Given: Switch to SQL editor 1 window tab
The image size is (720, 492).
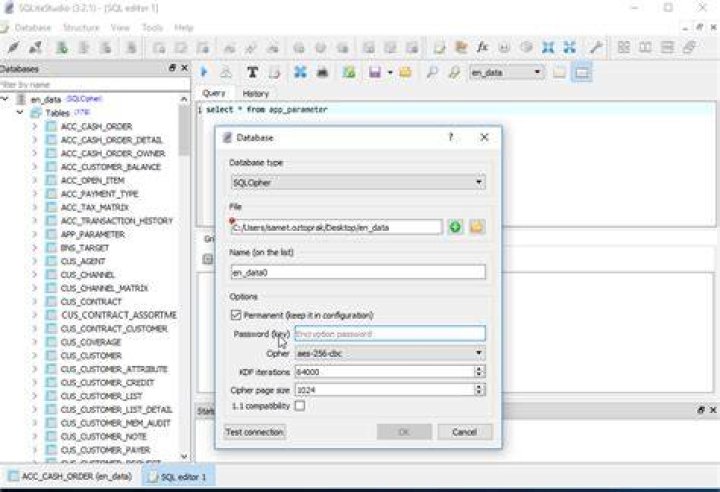Looking at the screenshot, I should click(x=178, y=477).
